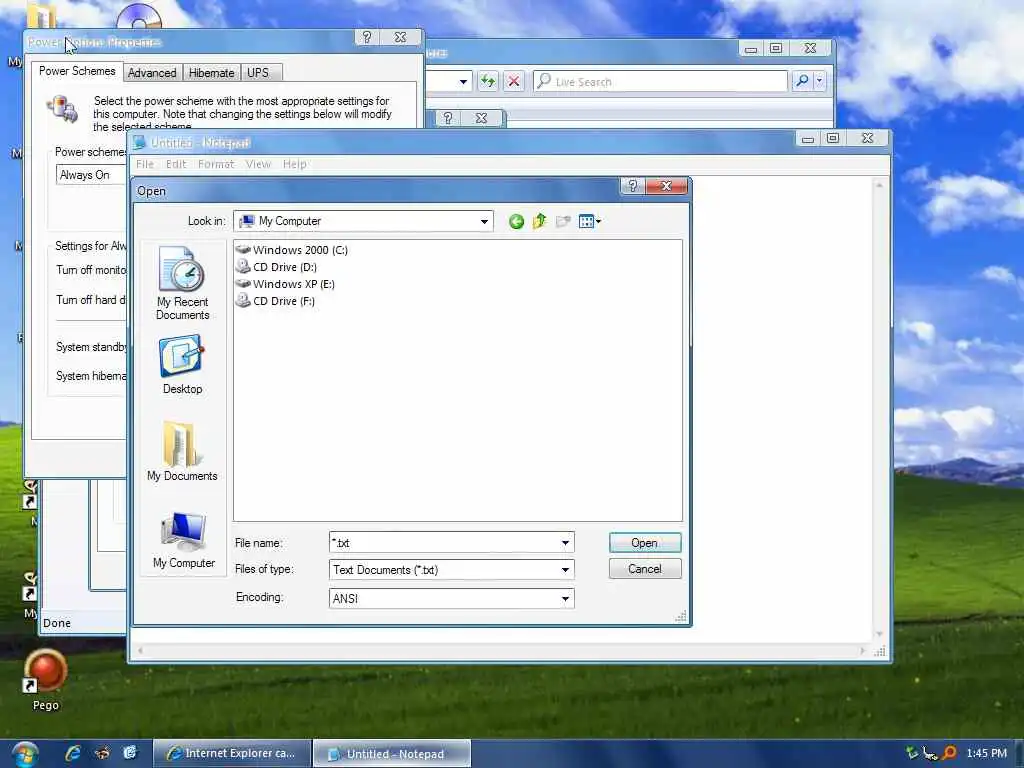Open the Notepad Edit menu
Screen dimensions: 1024x768
tap(176, 164)
